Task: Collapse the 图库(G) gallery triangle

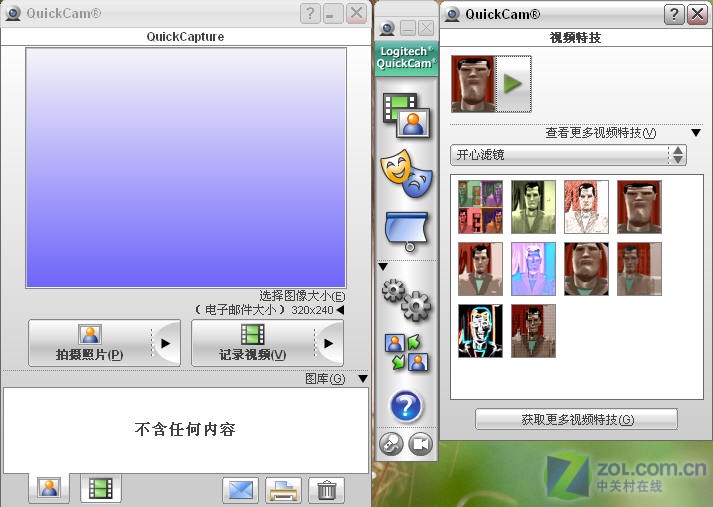Action: (363, 378)
